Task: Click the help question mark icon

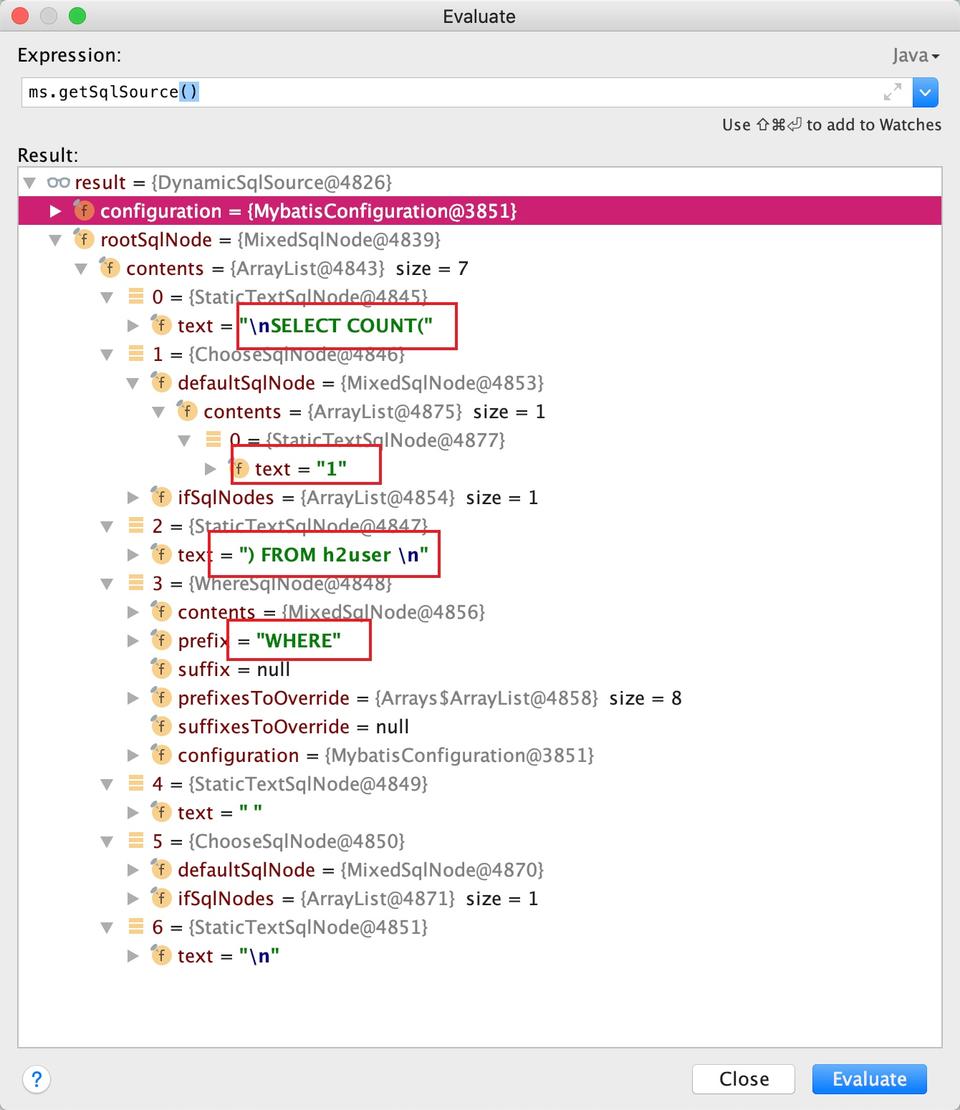Action: tap(36, 1079)
